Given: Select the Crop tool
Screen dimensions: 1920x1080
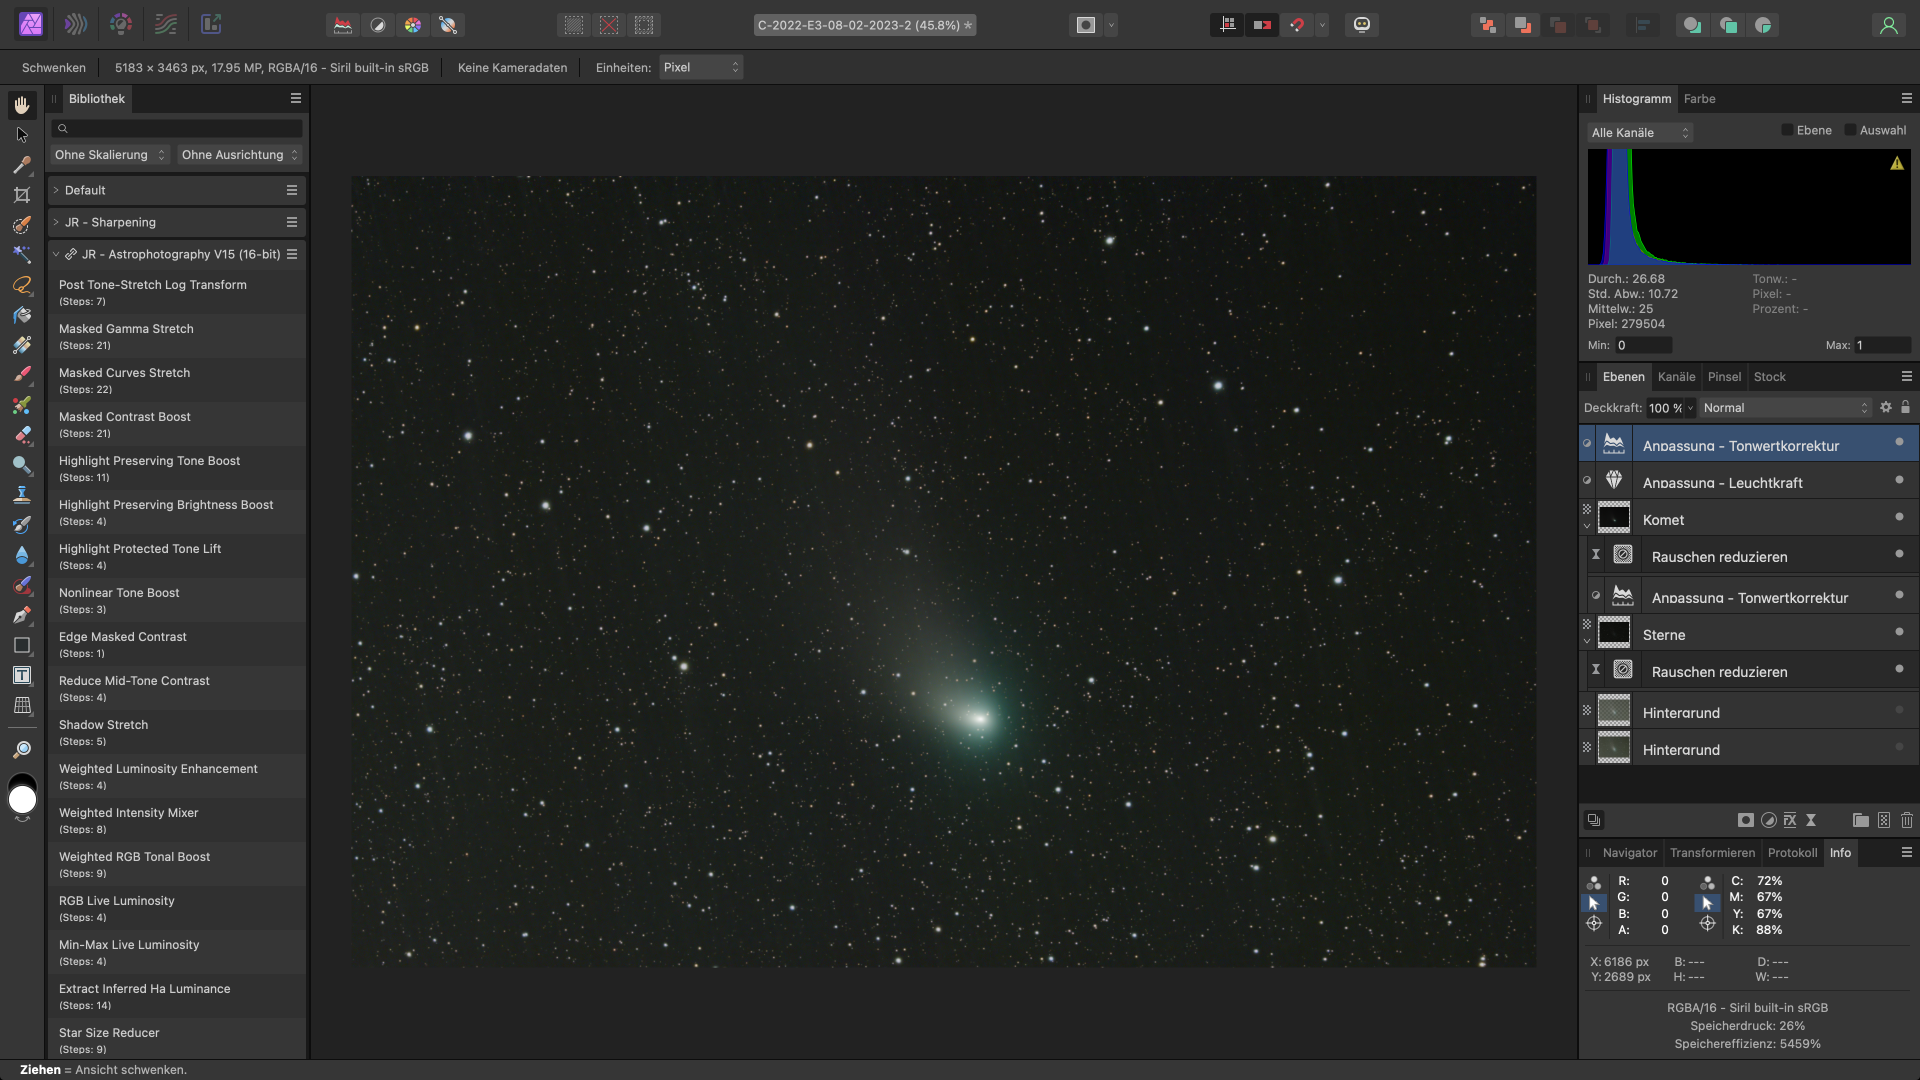Looking at the screenshot, I should (x=22, y=195).
